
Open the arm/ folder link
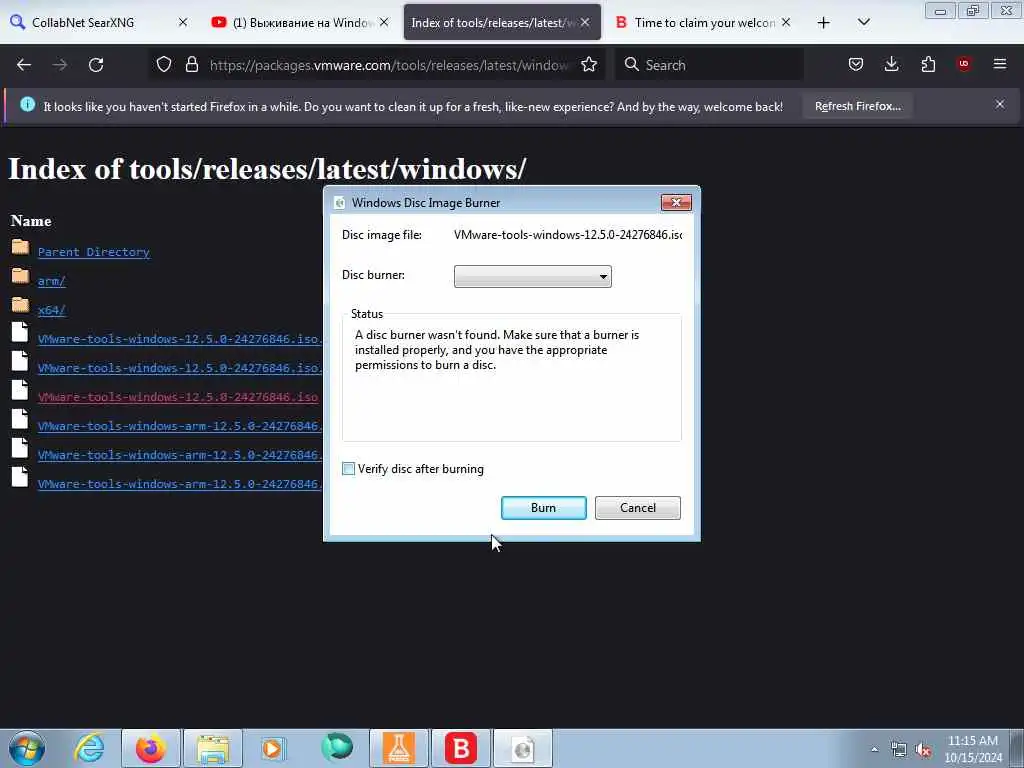pos(52,281)
